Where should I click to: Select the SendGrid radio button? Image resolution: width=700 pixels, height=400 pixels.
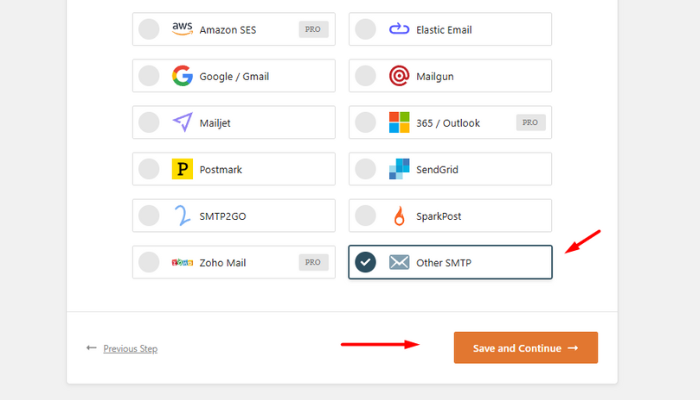[366, 169]
